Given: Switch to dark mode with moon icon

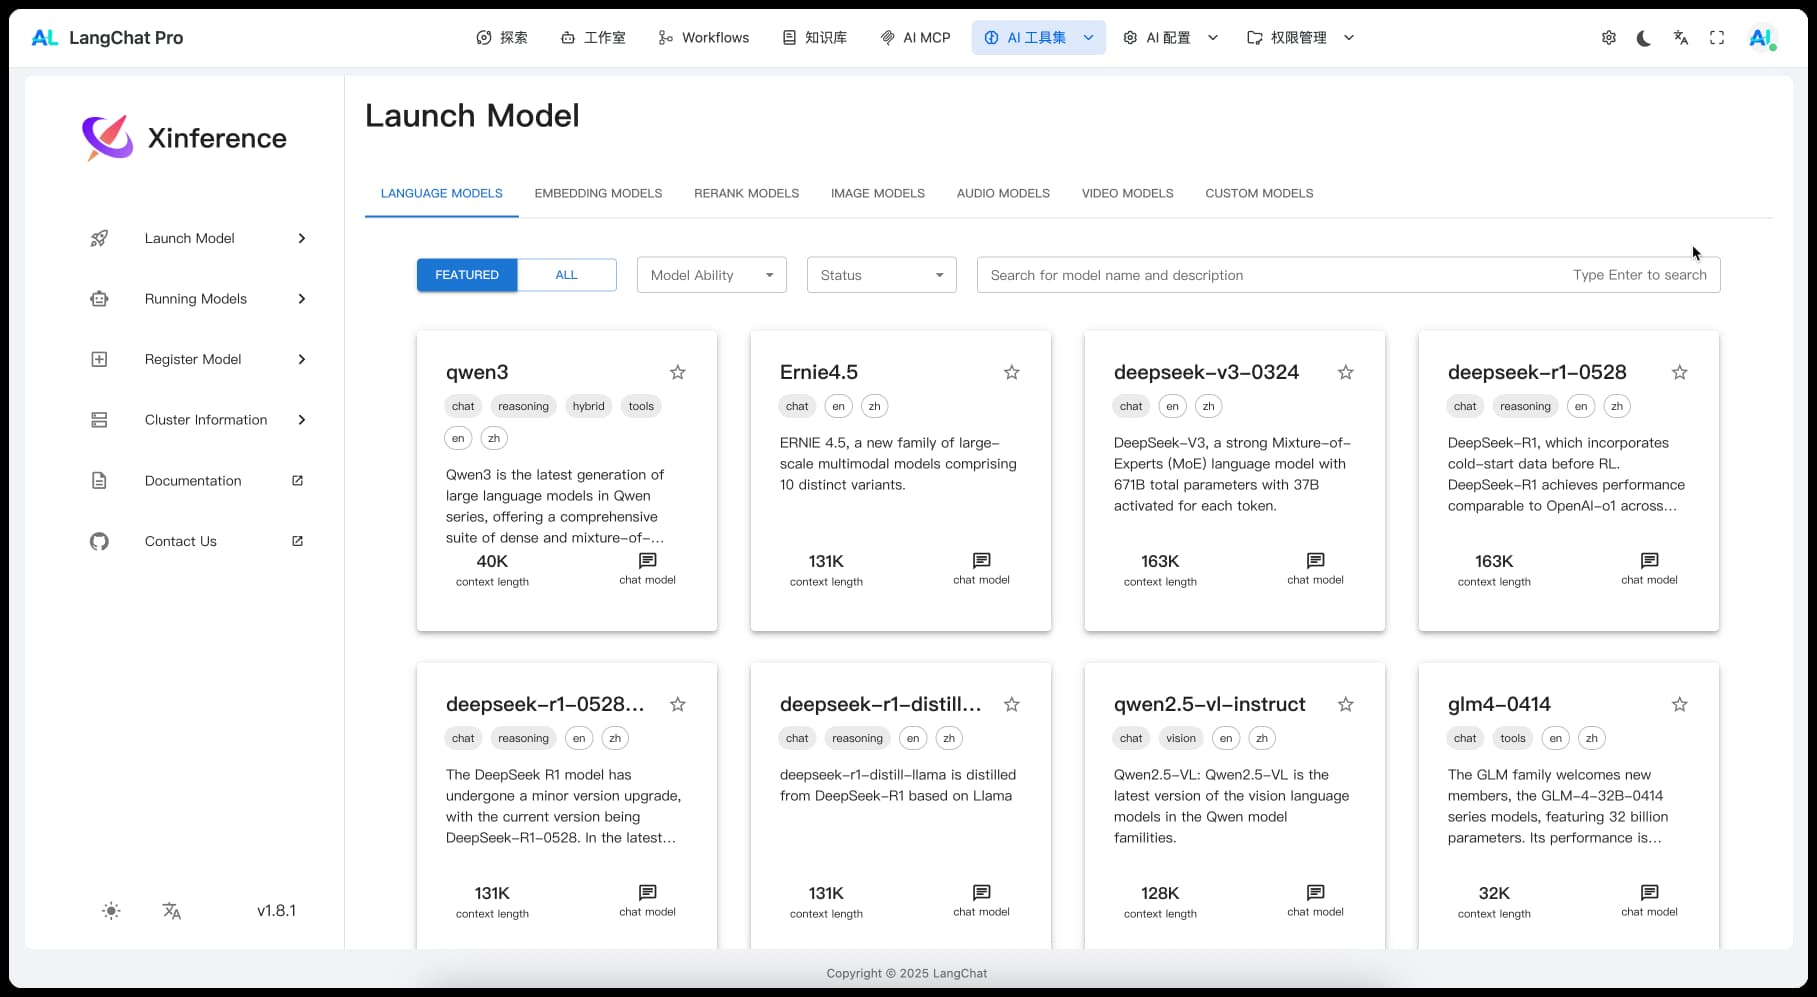Looking at the screenshot, I should click(x=1644, y=38).
